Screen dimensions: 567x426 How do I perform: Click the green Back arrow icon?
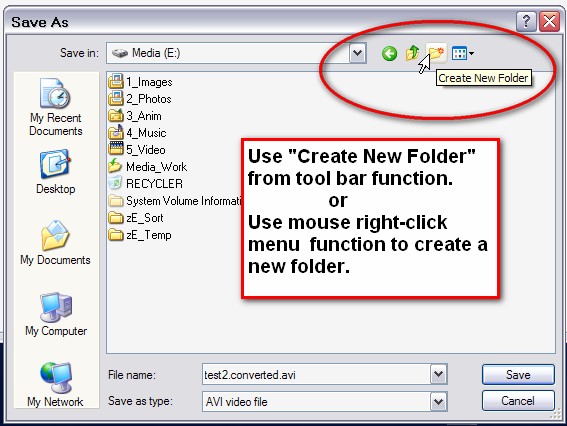[389, 54]
